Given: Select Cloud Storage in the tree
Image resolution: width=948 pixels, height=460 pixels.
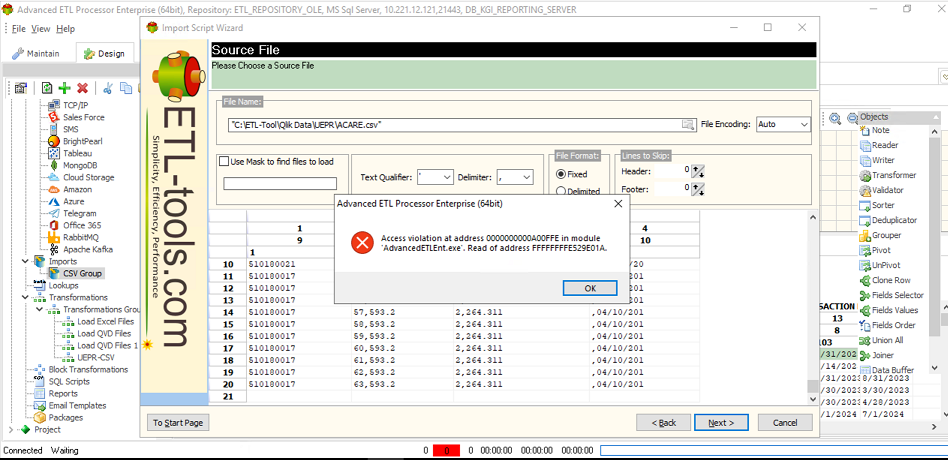Looking at the screenshot, I should tap(88, 177).
